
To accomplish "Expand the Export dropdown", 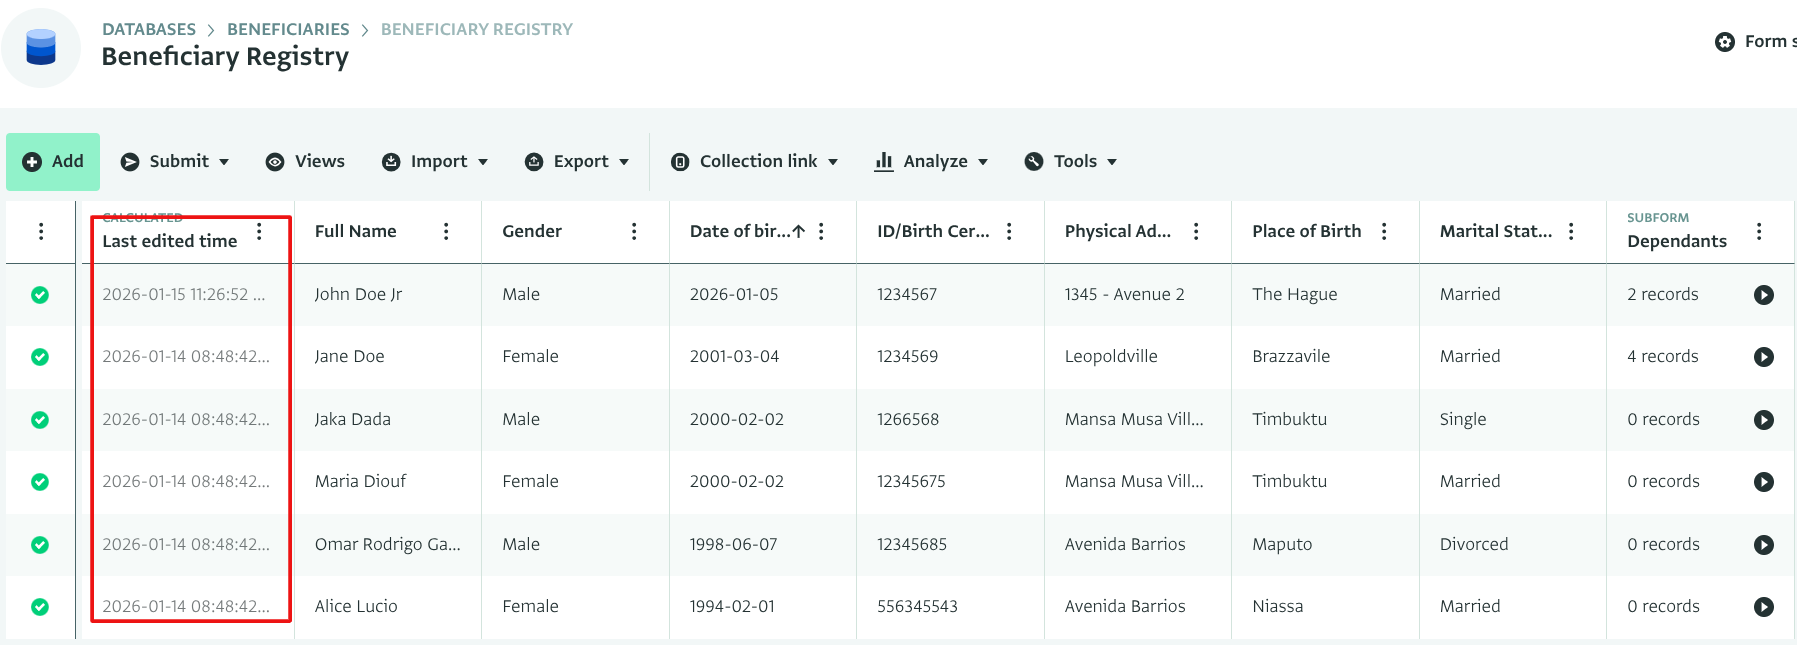I will [577, 162].
